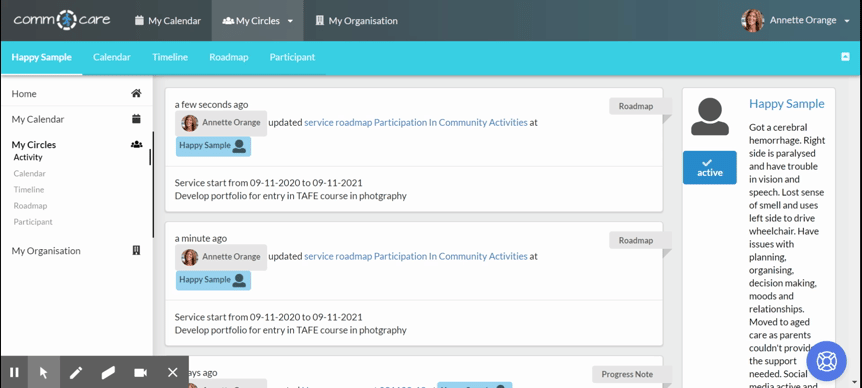Switch to the Participant tab
This screenshot has height=388, width=862.
point(292,57)
